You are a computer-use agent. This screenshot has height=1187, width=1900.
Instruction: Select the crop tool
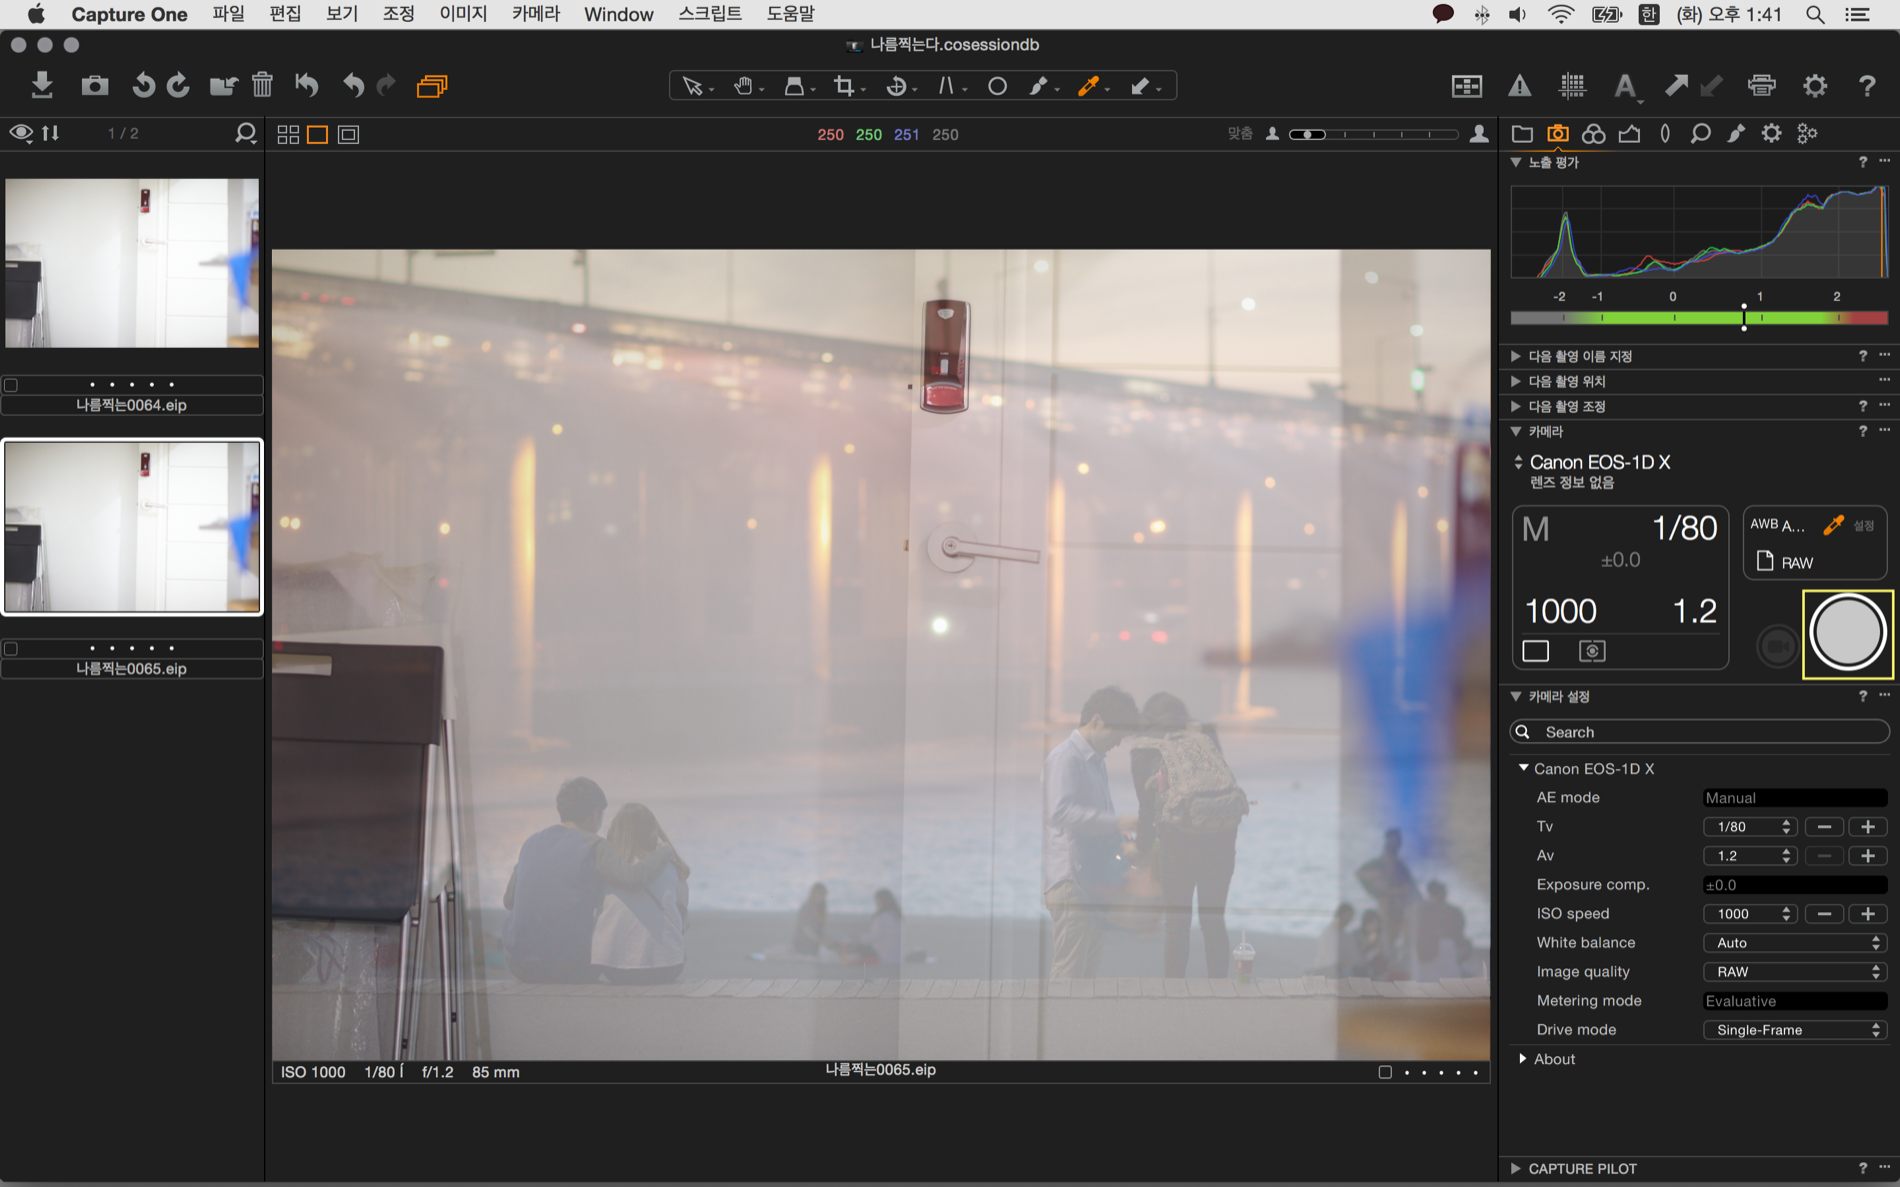tap(844, 86)
